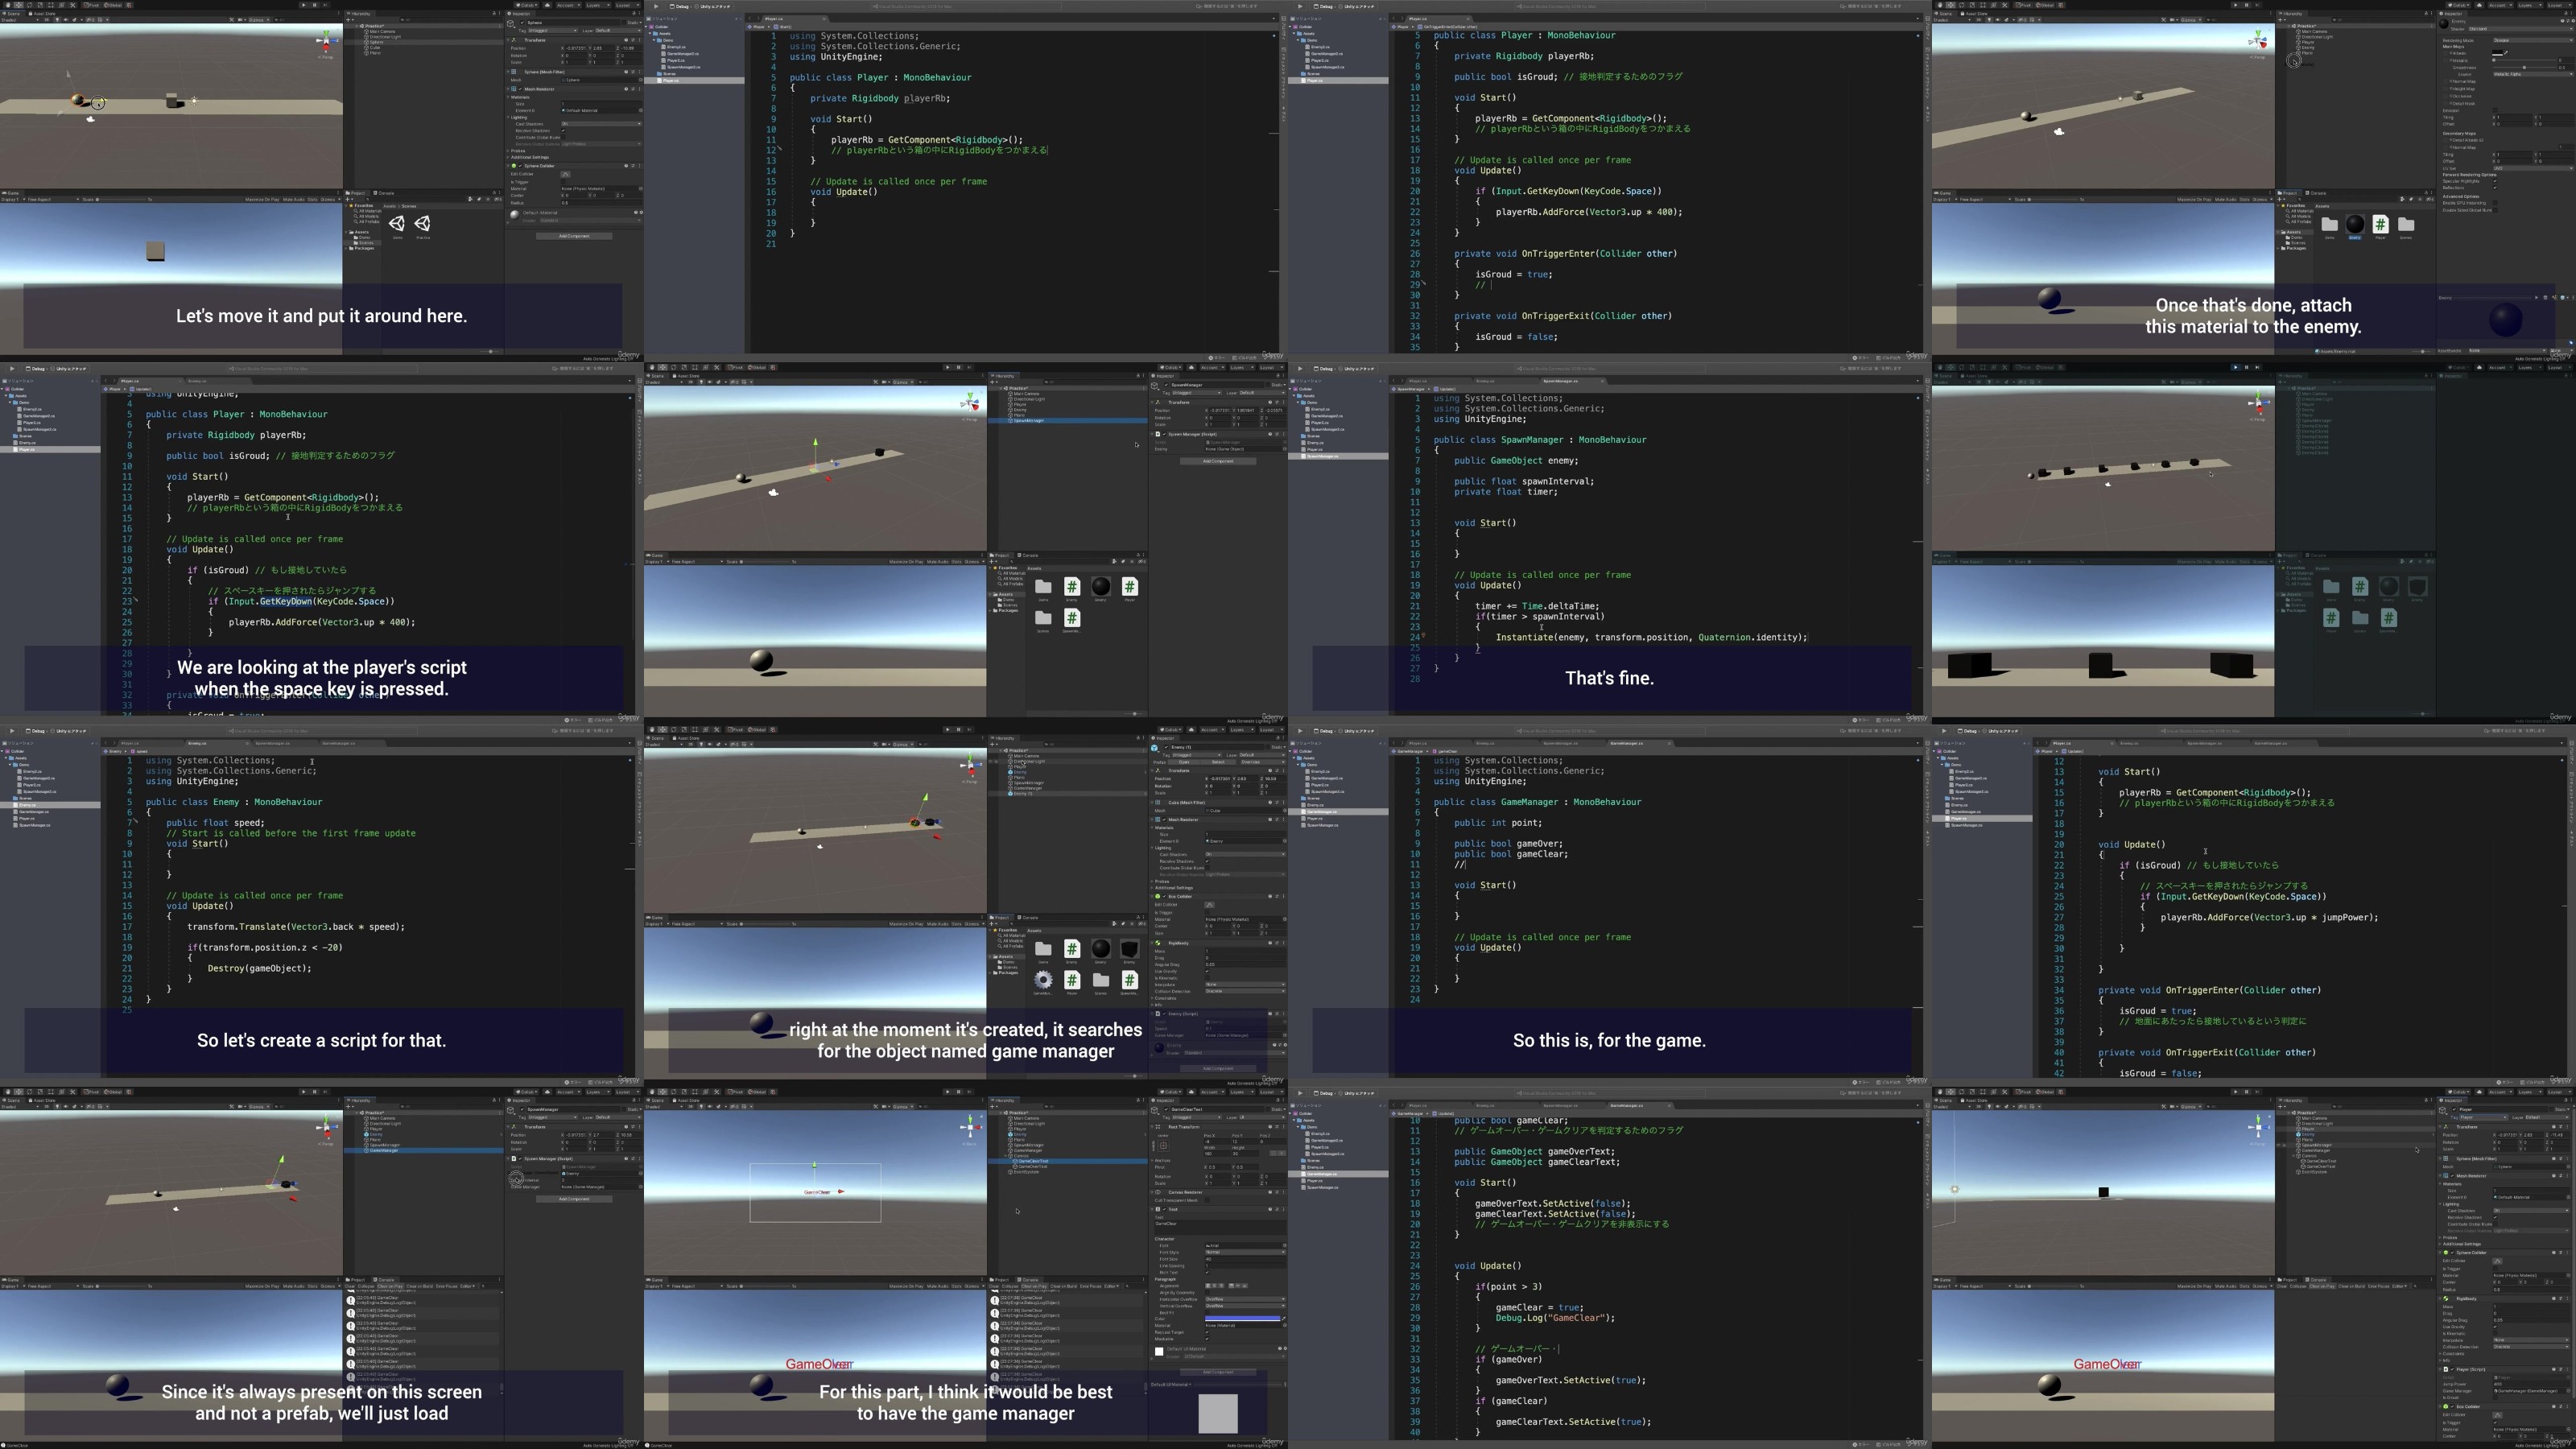The width and height of the screenshot is (2576, 1449).
Task: Select the Practice scene icon in Project panel
Action: click(422, 223)
